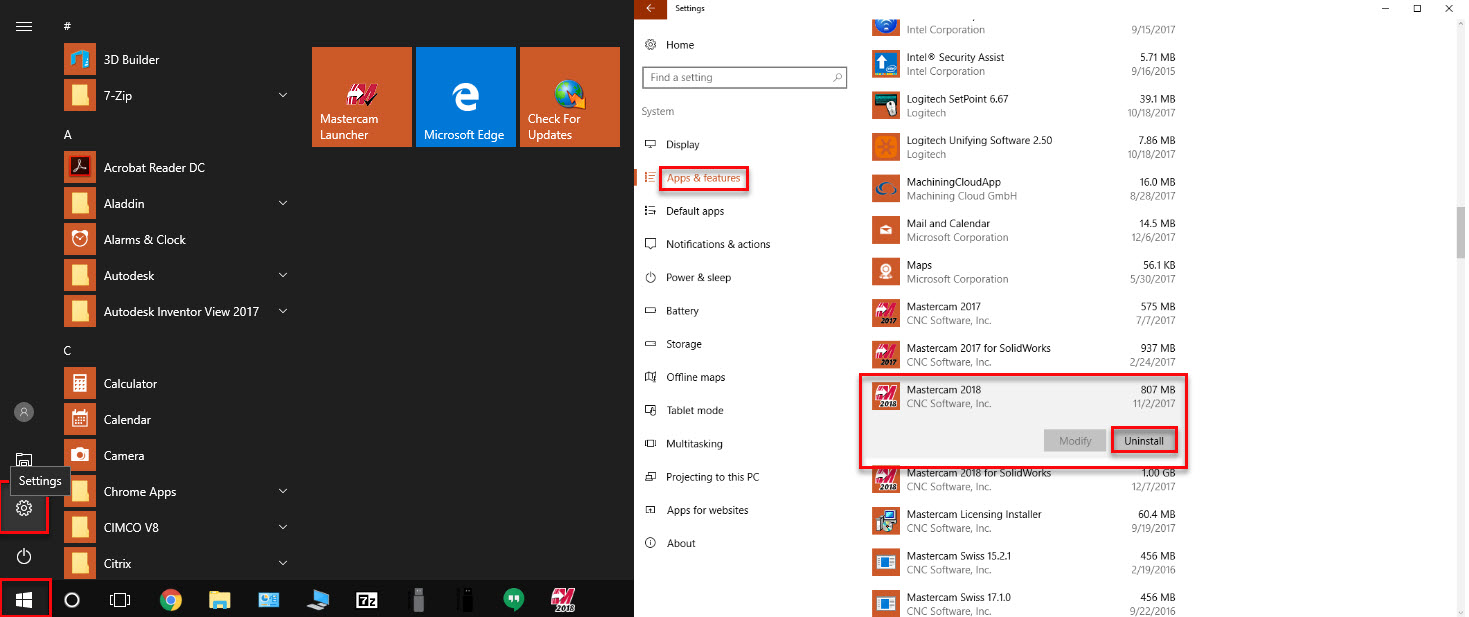The height and width of the screenshot is (617, 1469).
Task: Select Mastercam 2017 for SolidWorks entry
Action: 1024,355
